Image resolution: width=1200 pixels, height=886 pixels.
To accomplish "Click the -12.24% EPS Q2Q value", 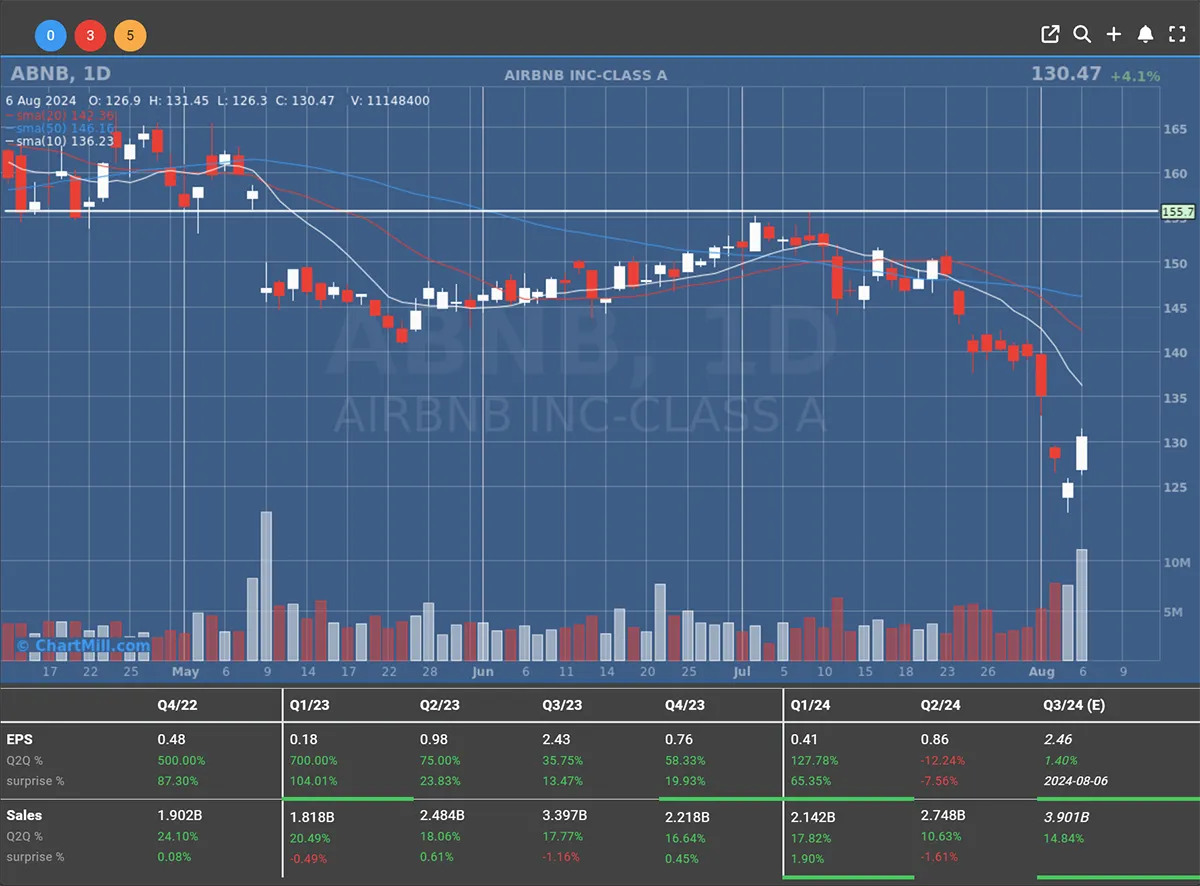I will pyautogui.click(x=943, y=761).
